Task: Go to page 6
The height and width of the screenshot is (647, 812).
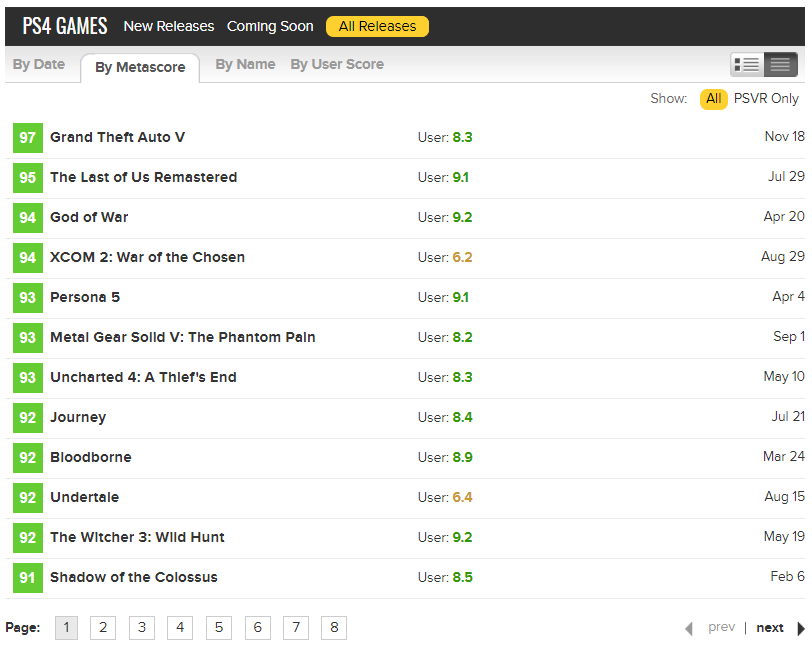Action: pyautogui.click(x=258, y=628)
